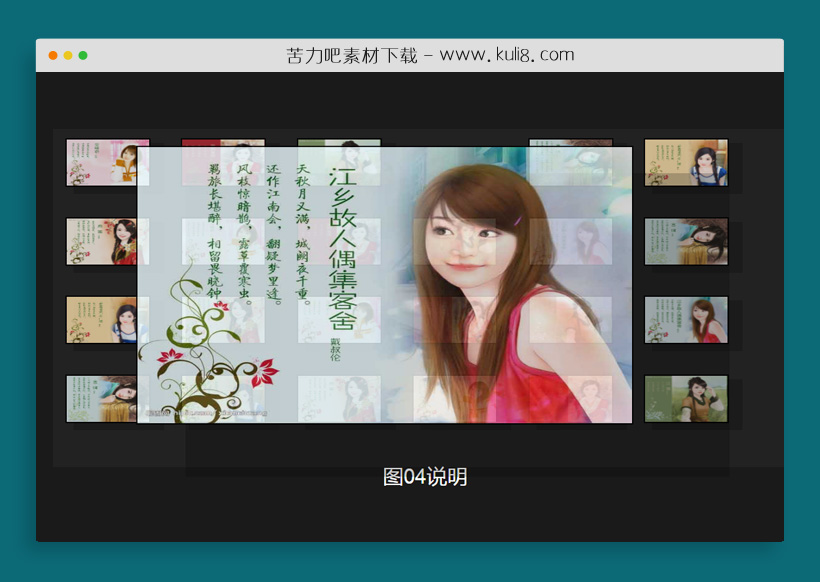Close the window with the red dot

pyautogui.click(x=53, y=55)
